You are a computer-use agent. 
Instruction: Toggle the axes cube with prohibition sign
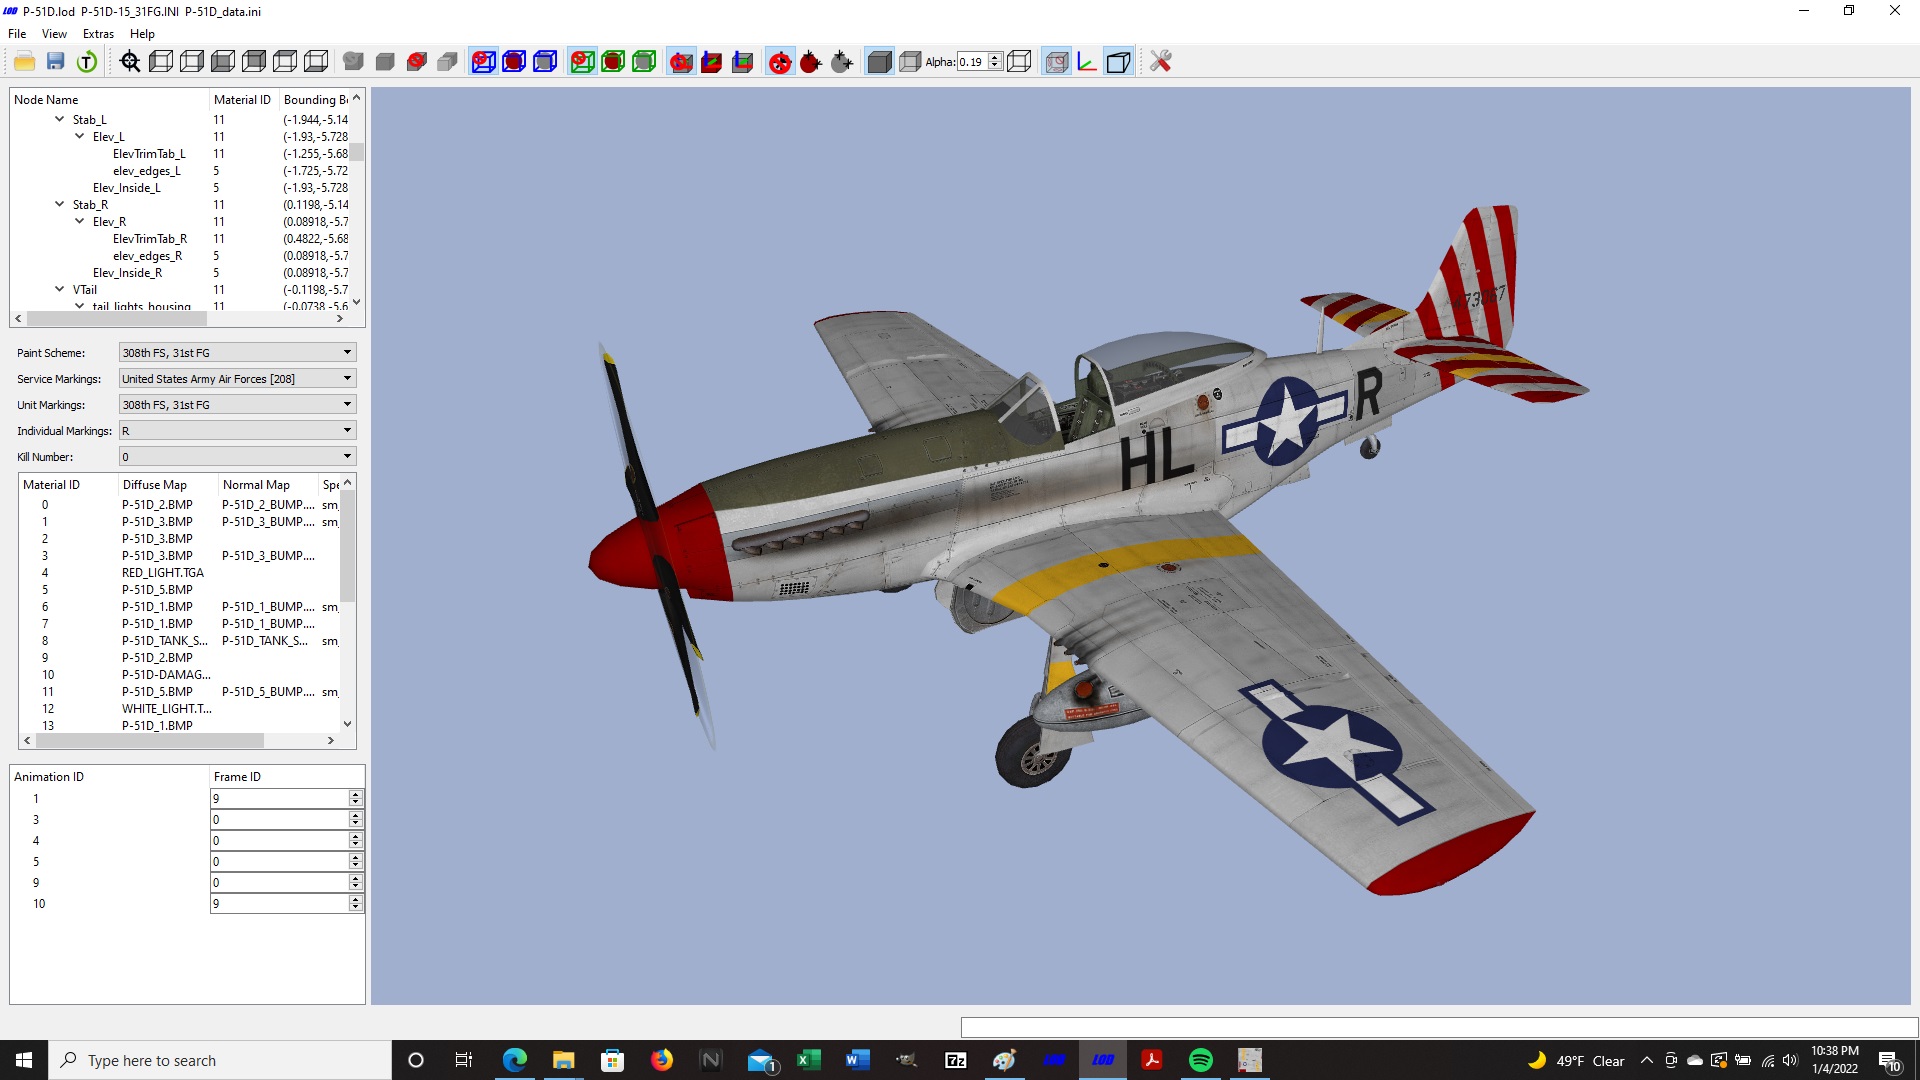tap(681, 62)
